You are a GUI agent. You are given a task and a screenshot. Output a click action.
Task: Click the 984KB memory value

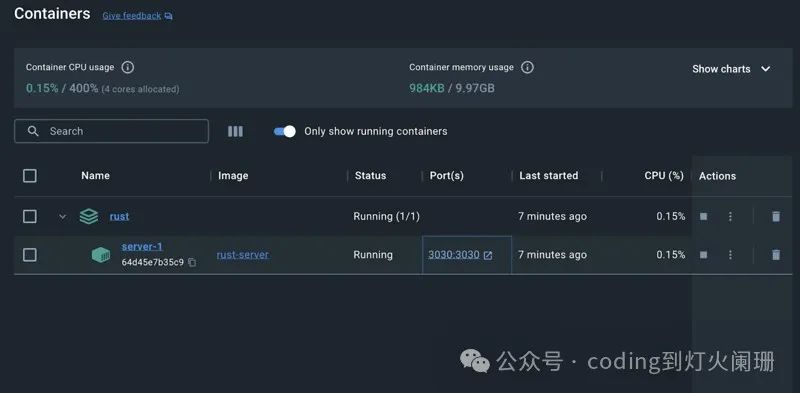pyautogui.click(x=427, y=88)
